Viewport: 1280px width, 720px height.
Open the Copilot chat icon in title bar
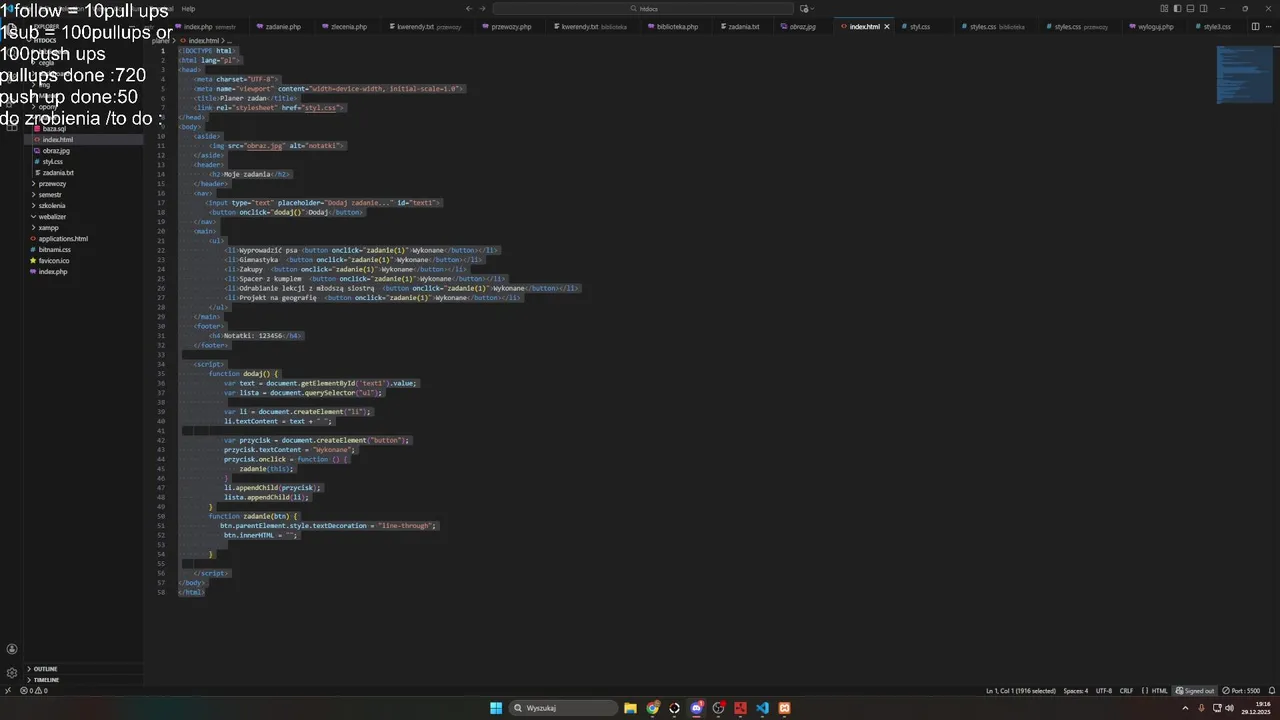pos(803,8)
